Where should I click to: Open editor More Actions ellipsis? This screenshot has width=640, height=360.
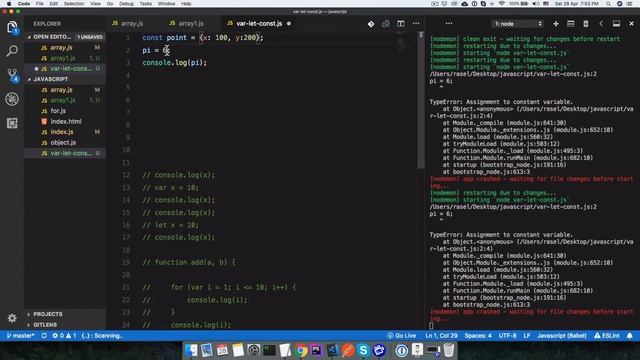click(x=416, y=24)
